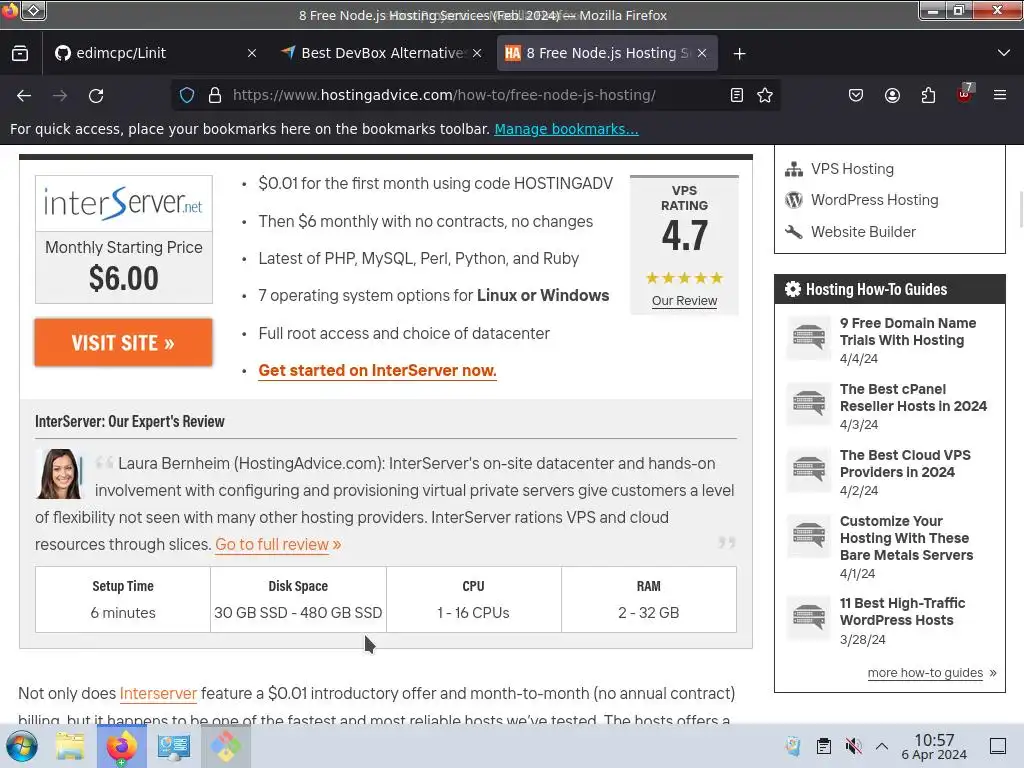The height and width of the screenshot is (768, 1024).
Task: Open the Firefox View button
Action: tap(20, 54)
